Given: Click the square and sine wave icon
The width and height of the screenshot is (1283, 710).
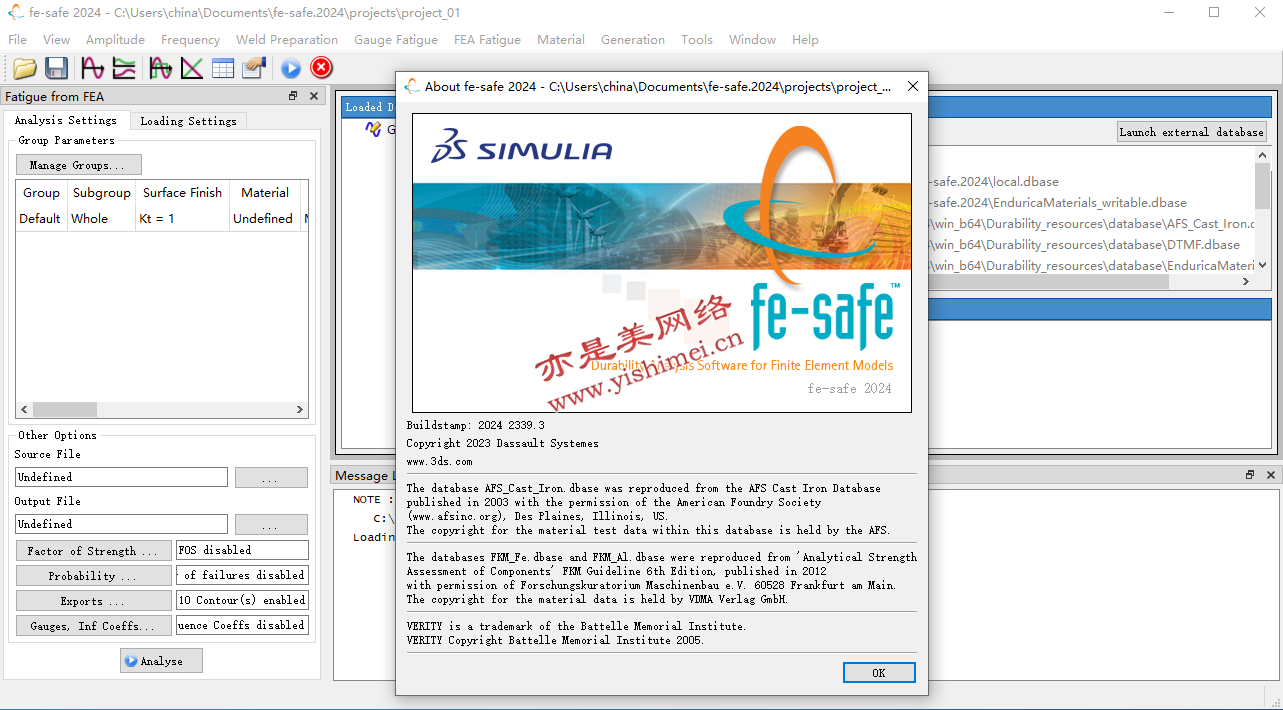Looking at the screenshot, I should click(x=160, y=68).
